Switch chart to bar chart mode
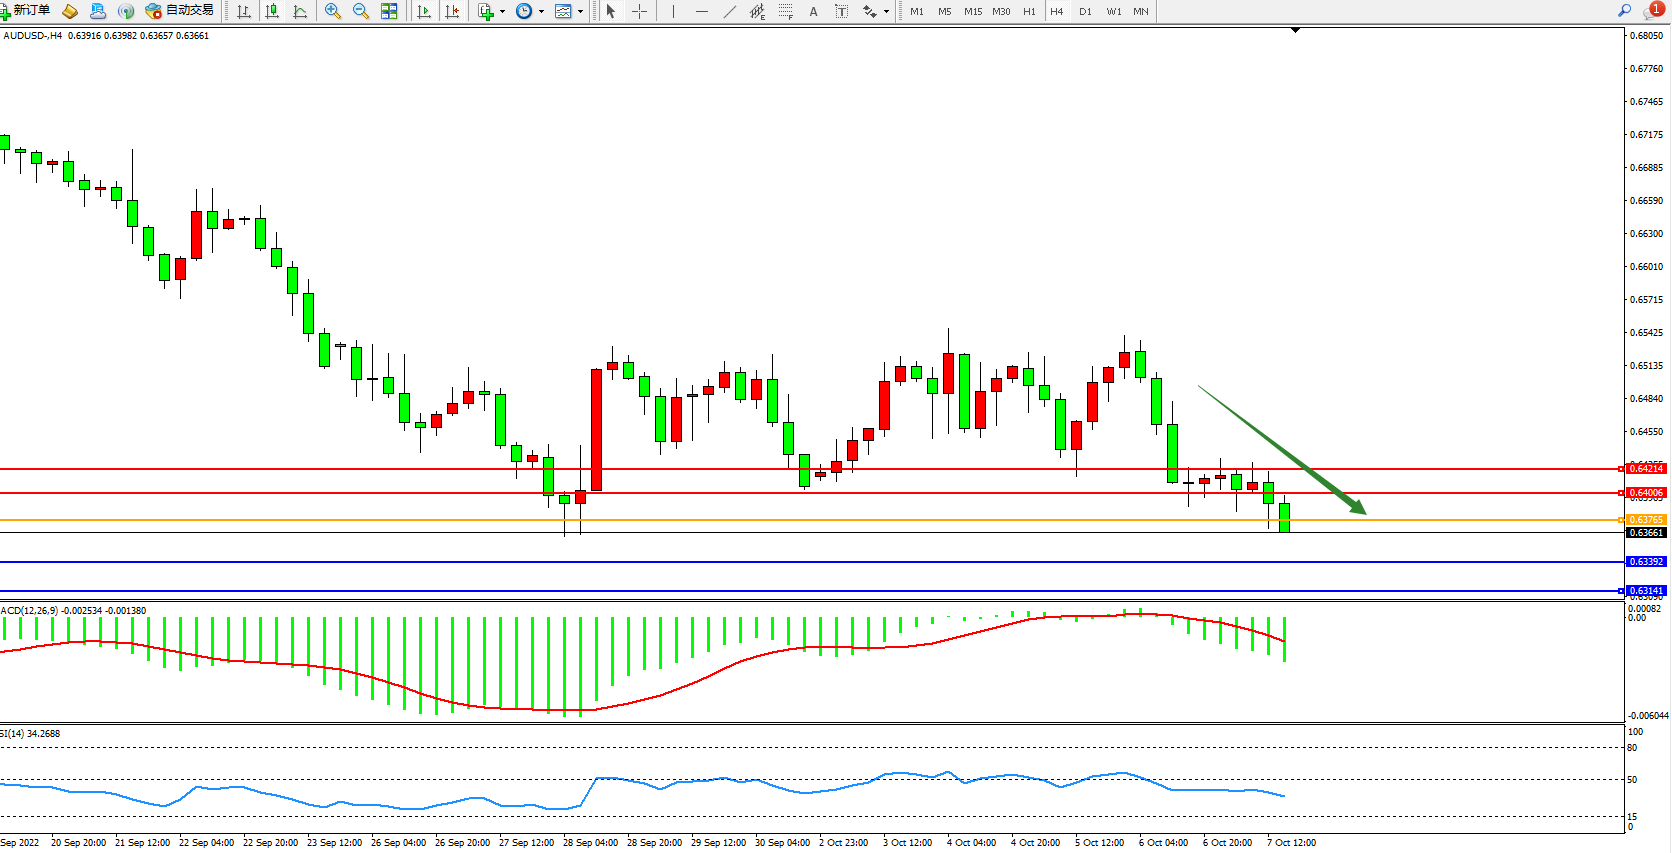This screenshot has height=853, width=1672. pos(243,11)
